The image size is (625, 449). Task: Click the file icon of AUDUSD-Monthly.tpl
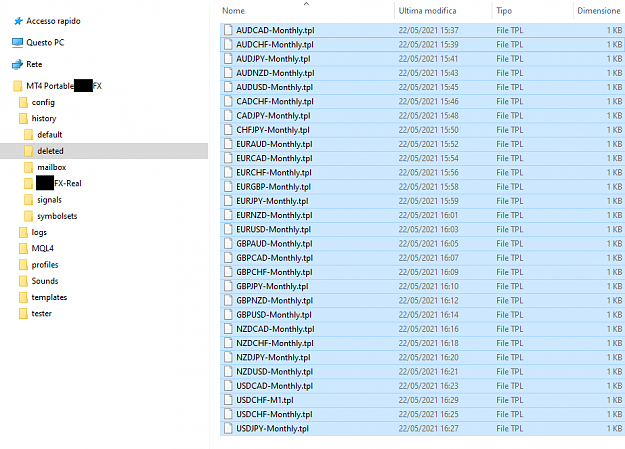coord(228,87)
